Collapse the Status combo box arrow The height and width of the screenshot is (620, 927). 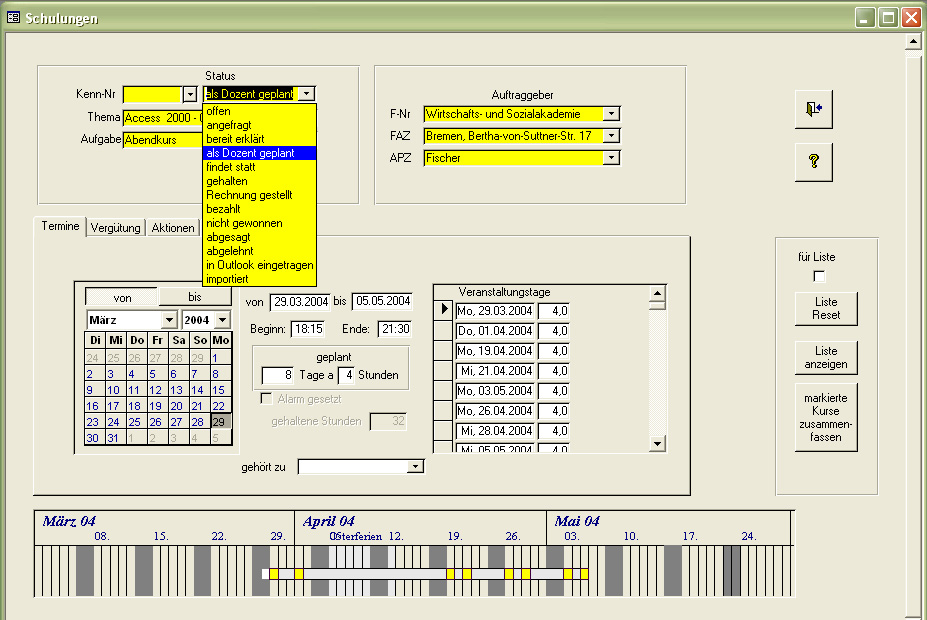coord(306,93)
